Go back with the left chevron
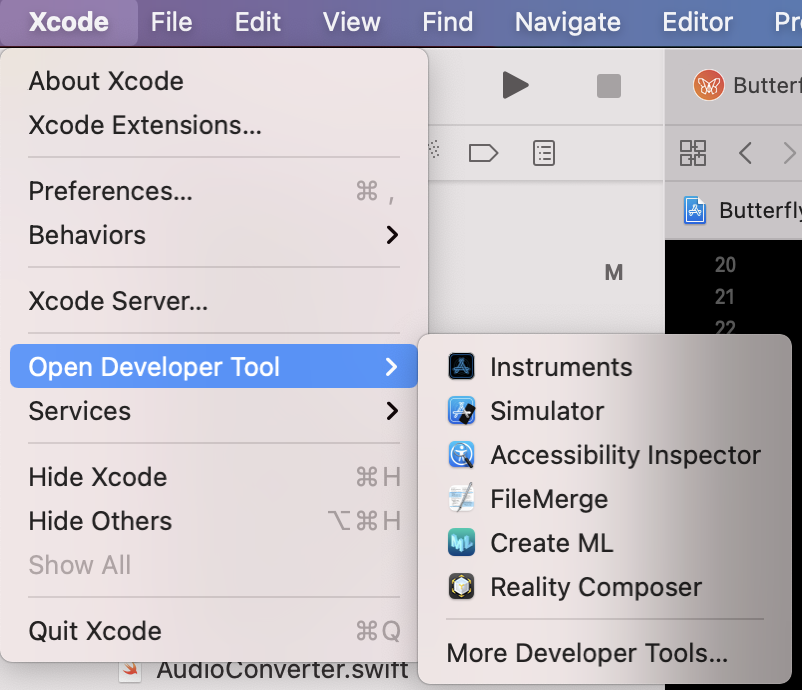 (745, 153)
